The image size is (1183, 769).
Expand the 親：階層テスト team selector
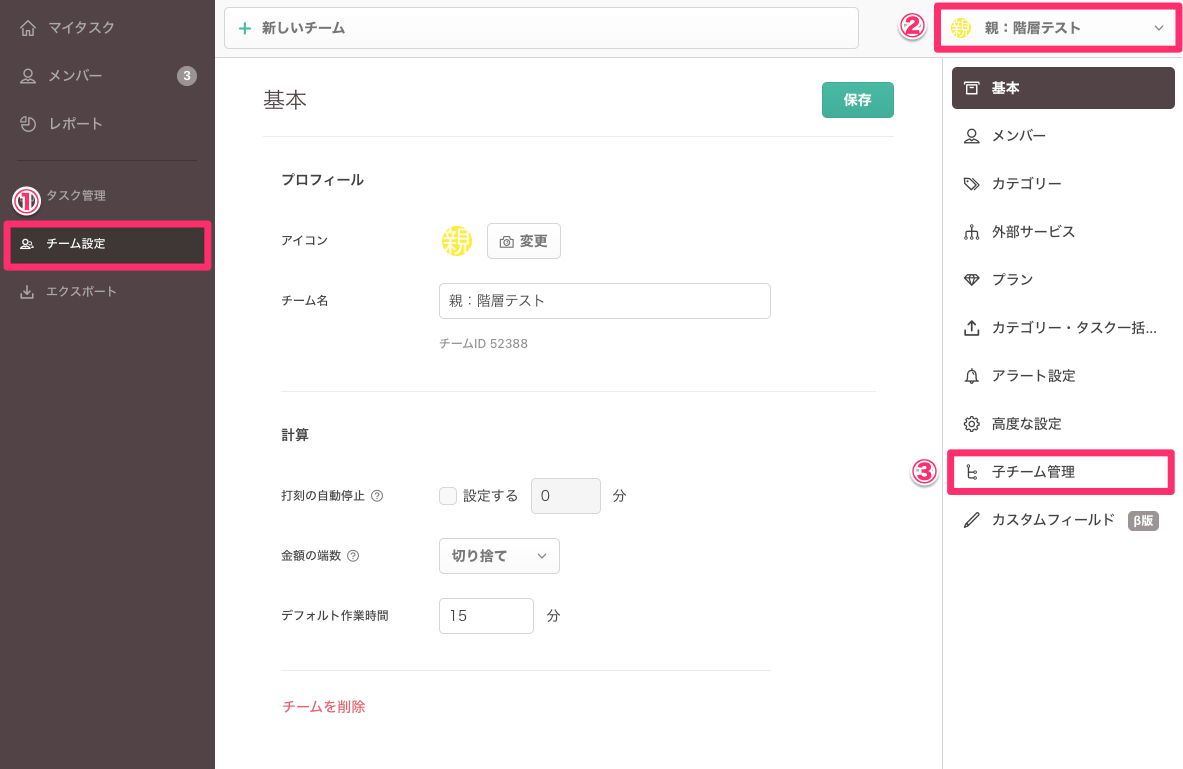pyautogui.click(x=1058, y=28)
